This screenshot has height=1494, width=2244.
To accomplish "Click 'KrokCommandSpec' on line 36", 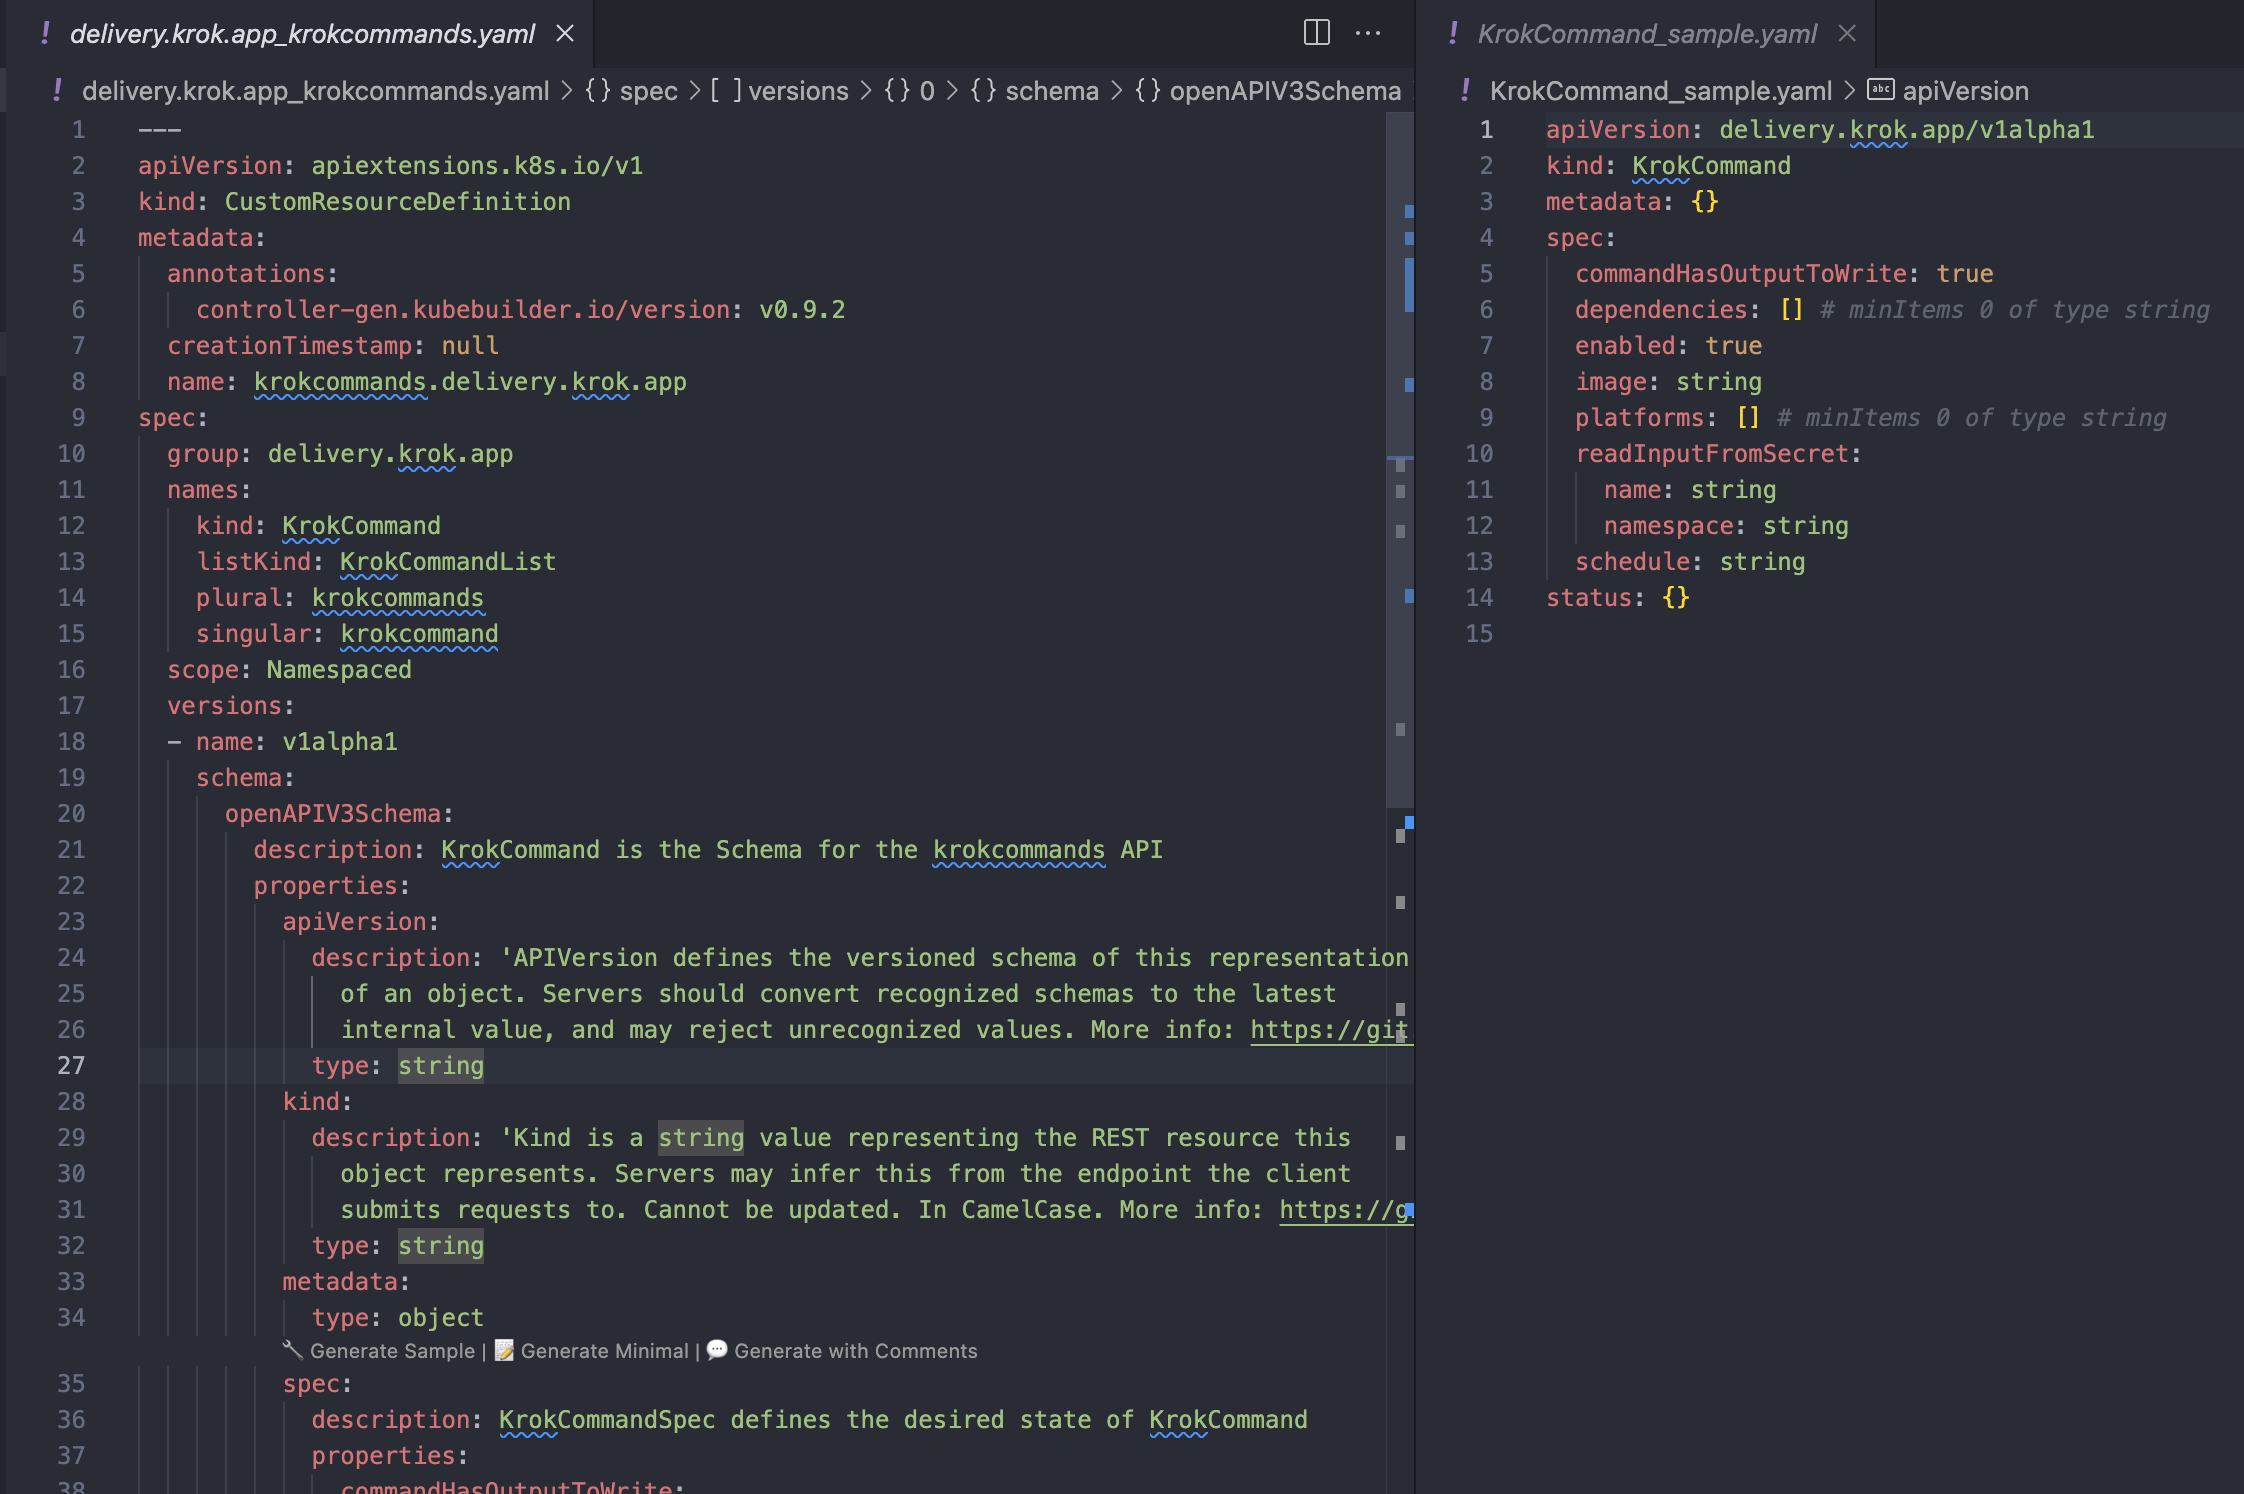I will tap(607, 1420).
